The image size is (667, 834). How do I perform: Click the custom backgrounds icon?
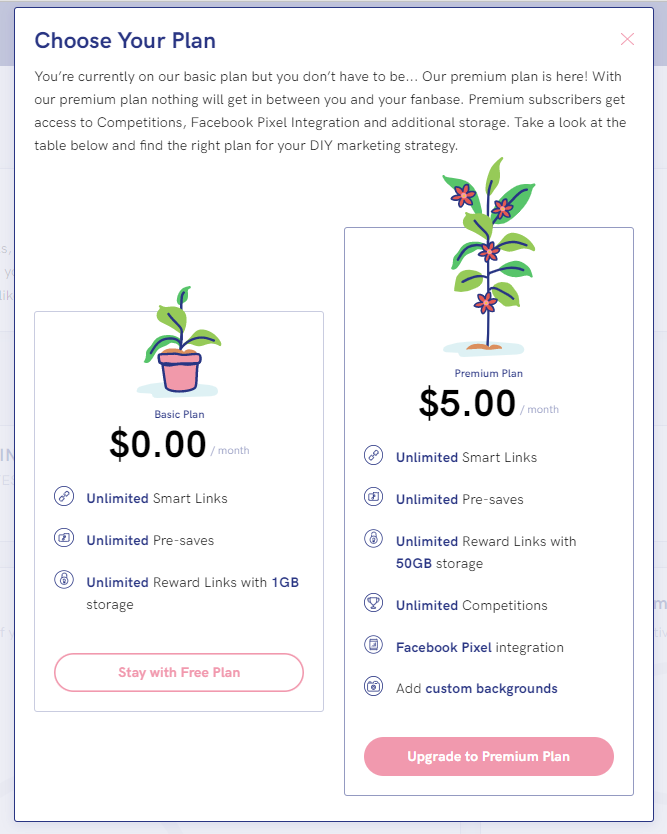(373, 687)
